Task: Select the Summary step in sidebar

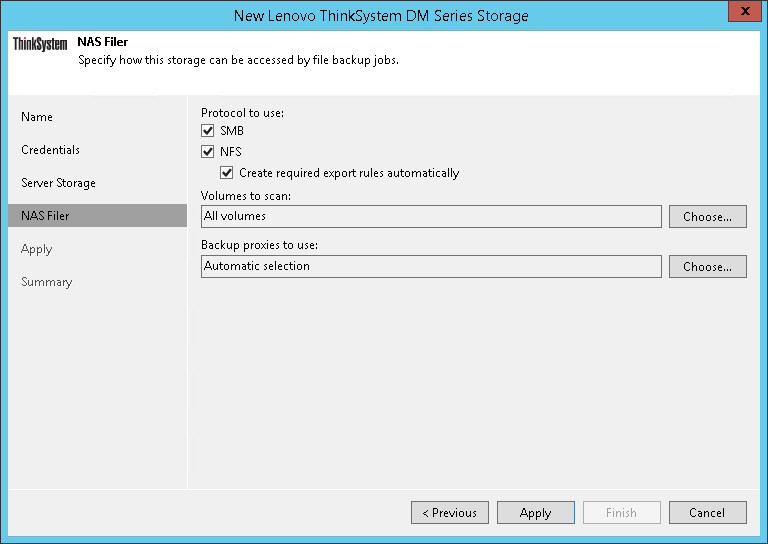Action: (47, 282)
